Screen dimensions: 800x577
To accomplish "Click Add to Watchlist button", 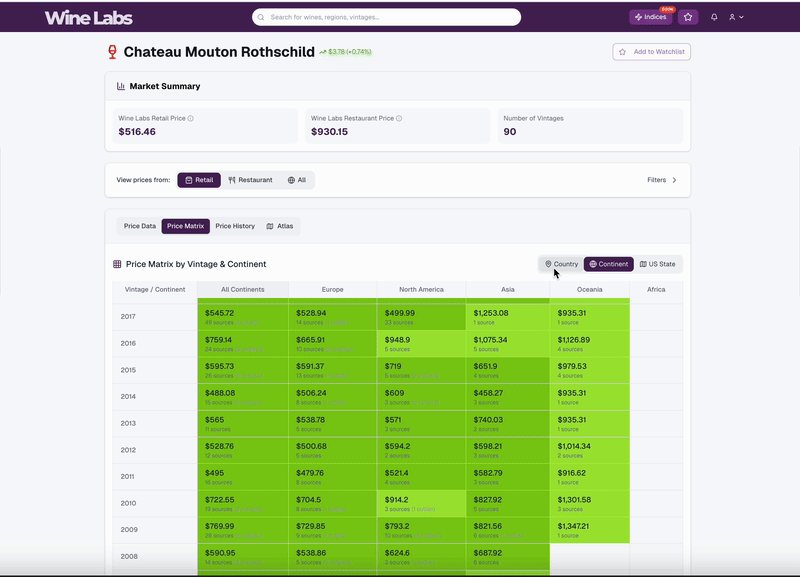I will (652, 52).
